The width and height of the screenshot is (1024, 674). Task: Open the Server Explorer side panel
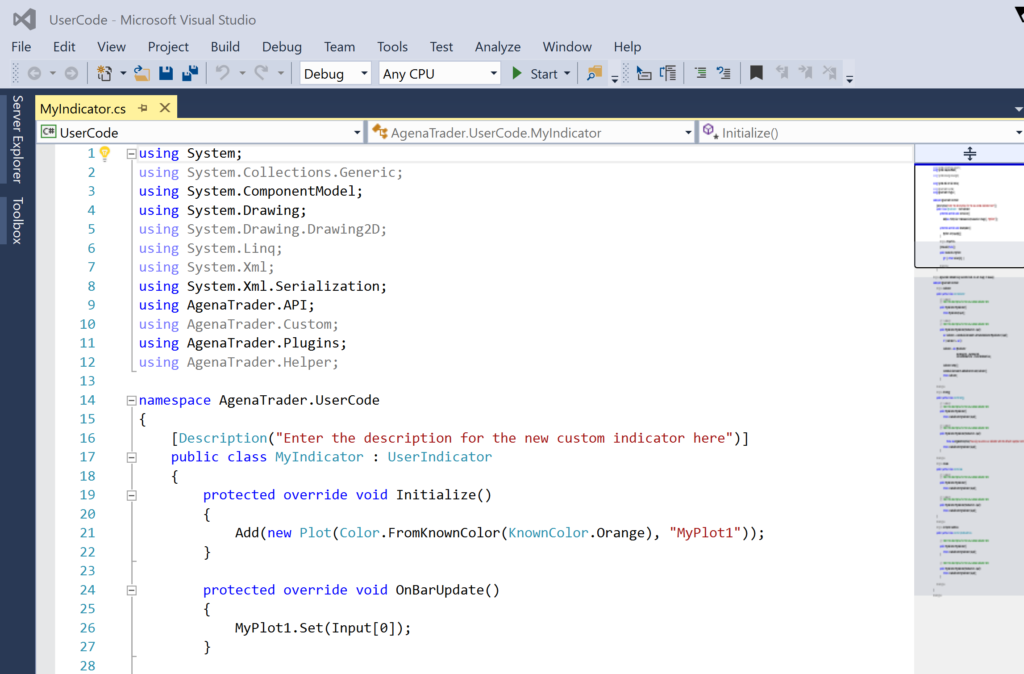17,139
